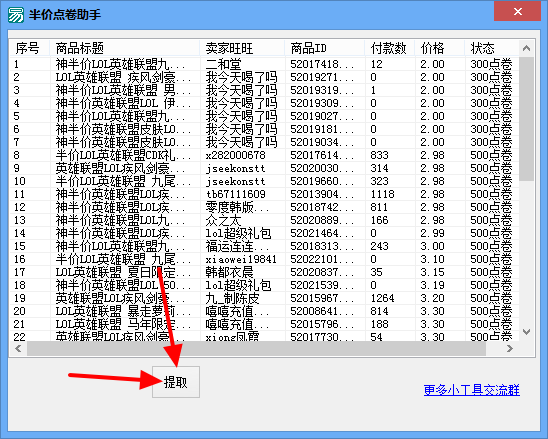Select product ID 52019027... in row 5
548x439 pixels.
coord(322,116)
